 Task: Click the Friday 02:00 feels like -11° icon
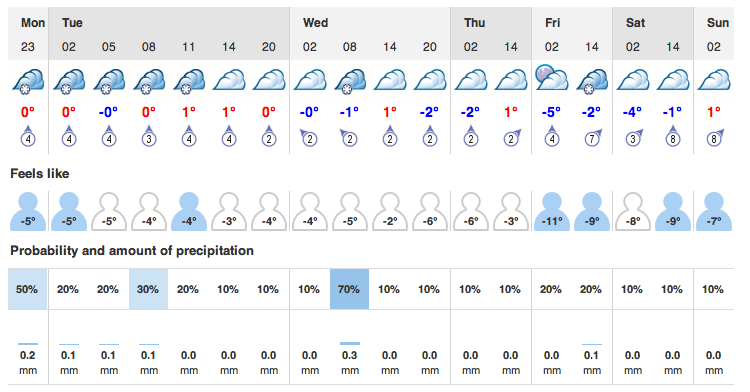(551, 212)
